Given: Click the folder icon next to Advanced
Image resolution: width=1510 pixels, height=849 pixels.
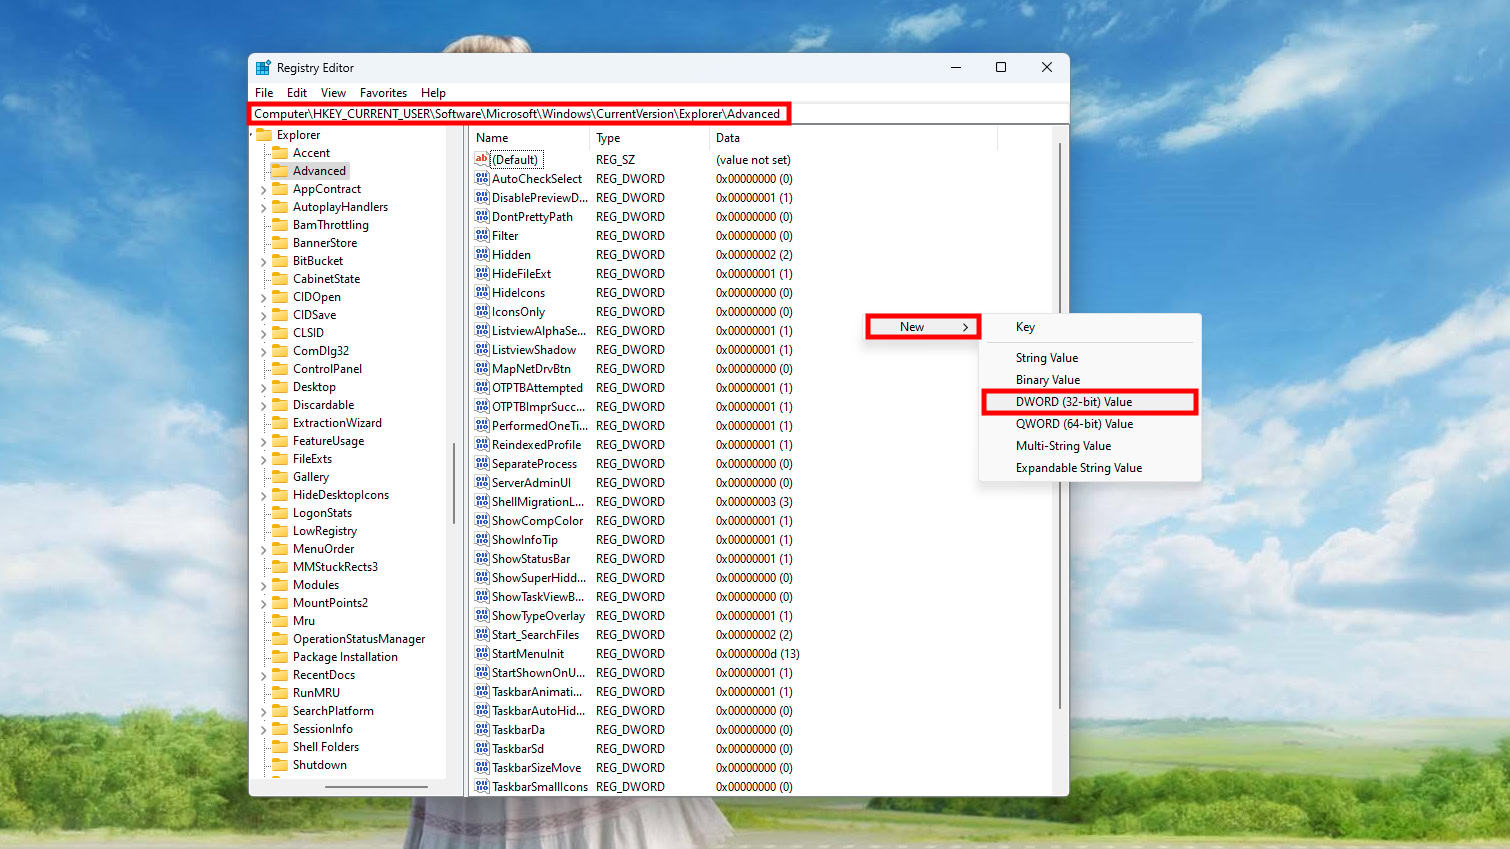Looking at the screenshot, I should pyautogui.click(x=280, y=171).
